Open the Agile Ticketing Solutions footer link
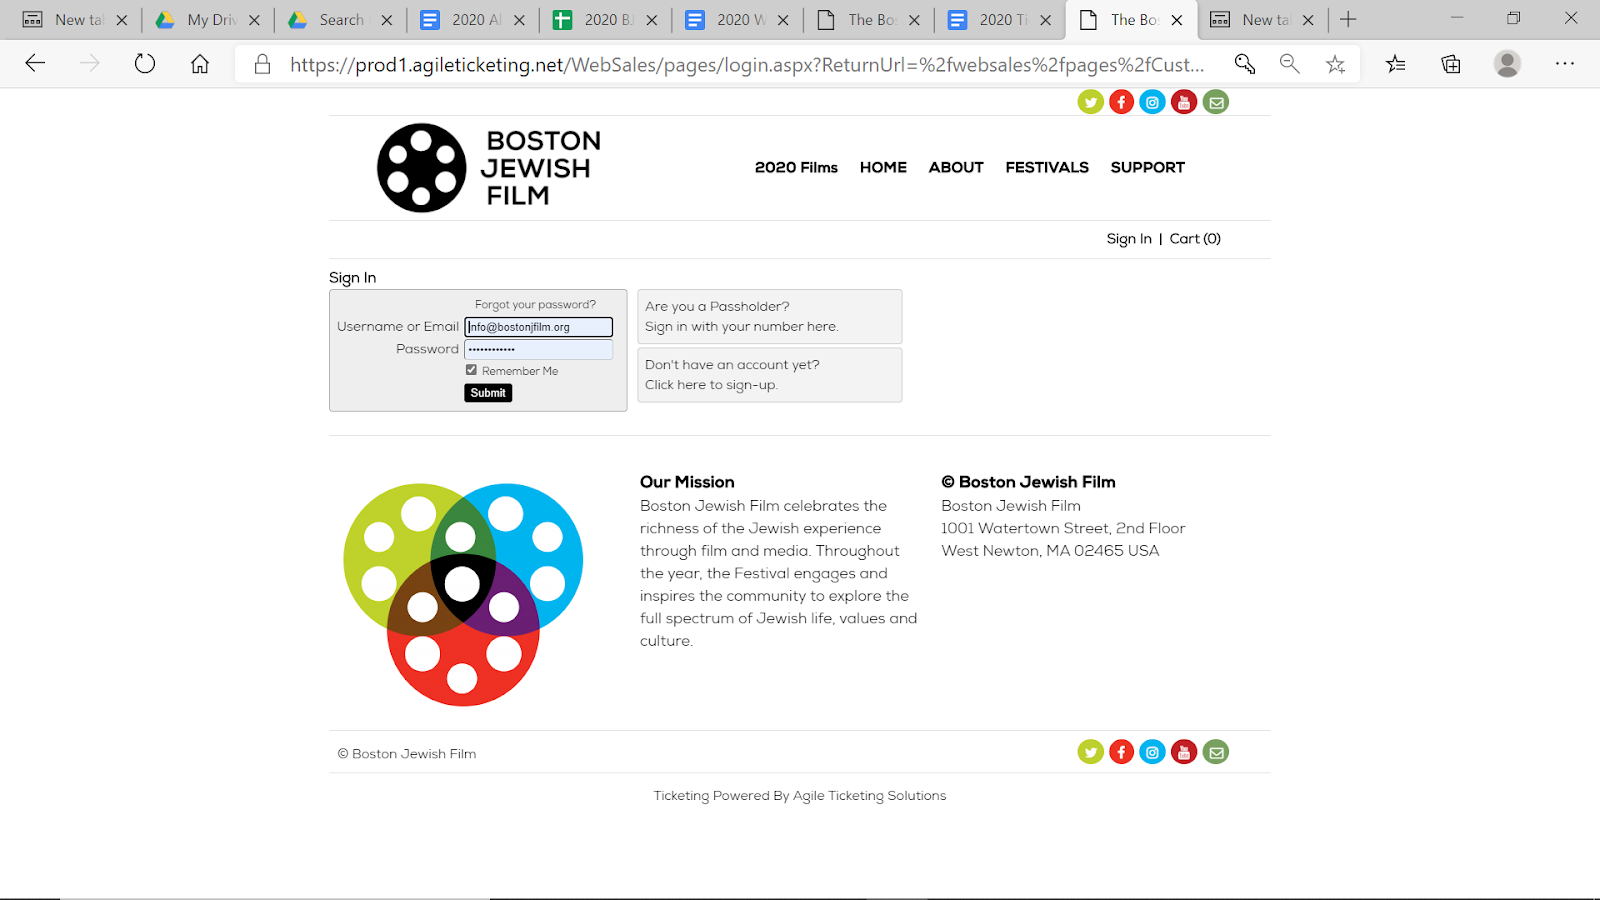The height and width of the screenshot is (900, 1600). tap(869, 796)
